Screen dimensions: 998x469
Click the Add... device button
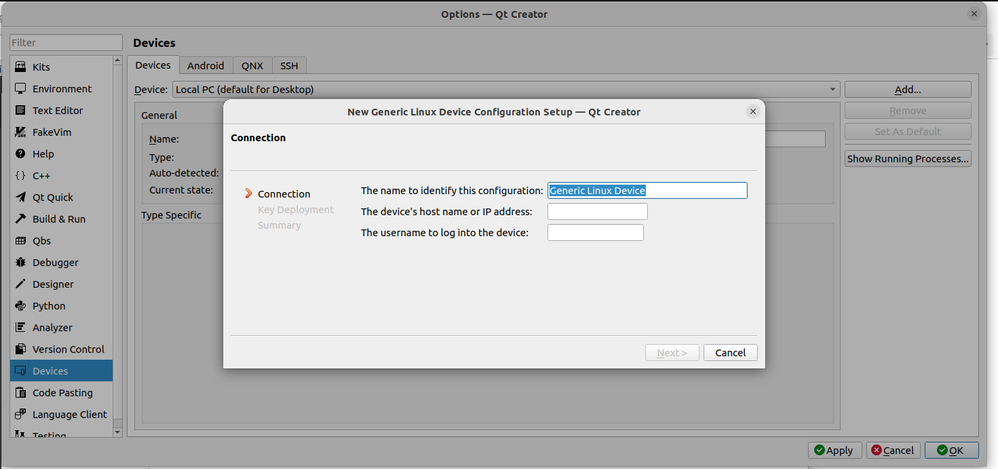point(908,90)
